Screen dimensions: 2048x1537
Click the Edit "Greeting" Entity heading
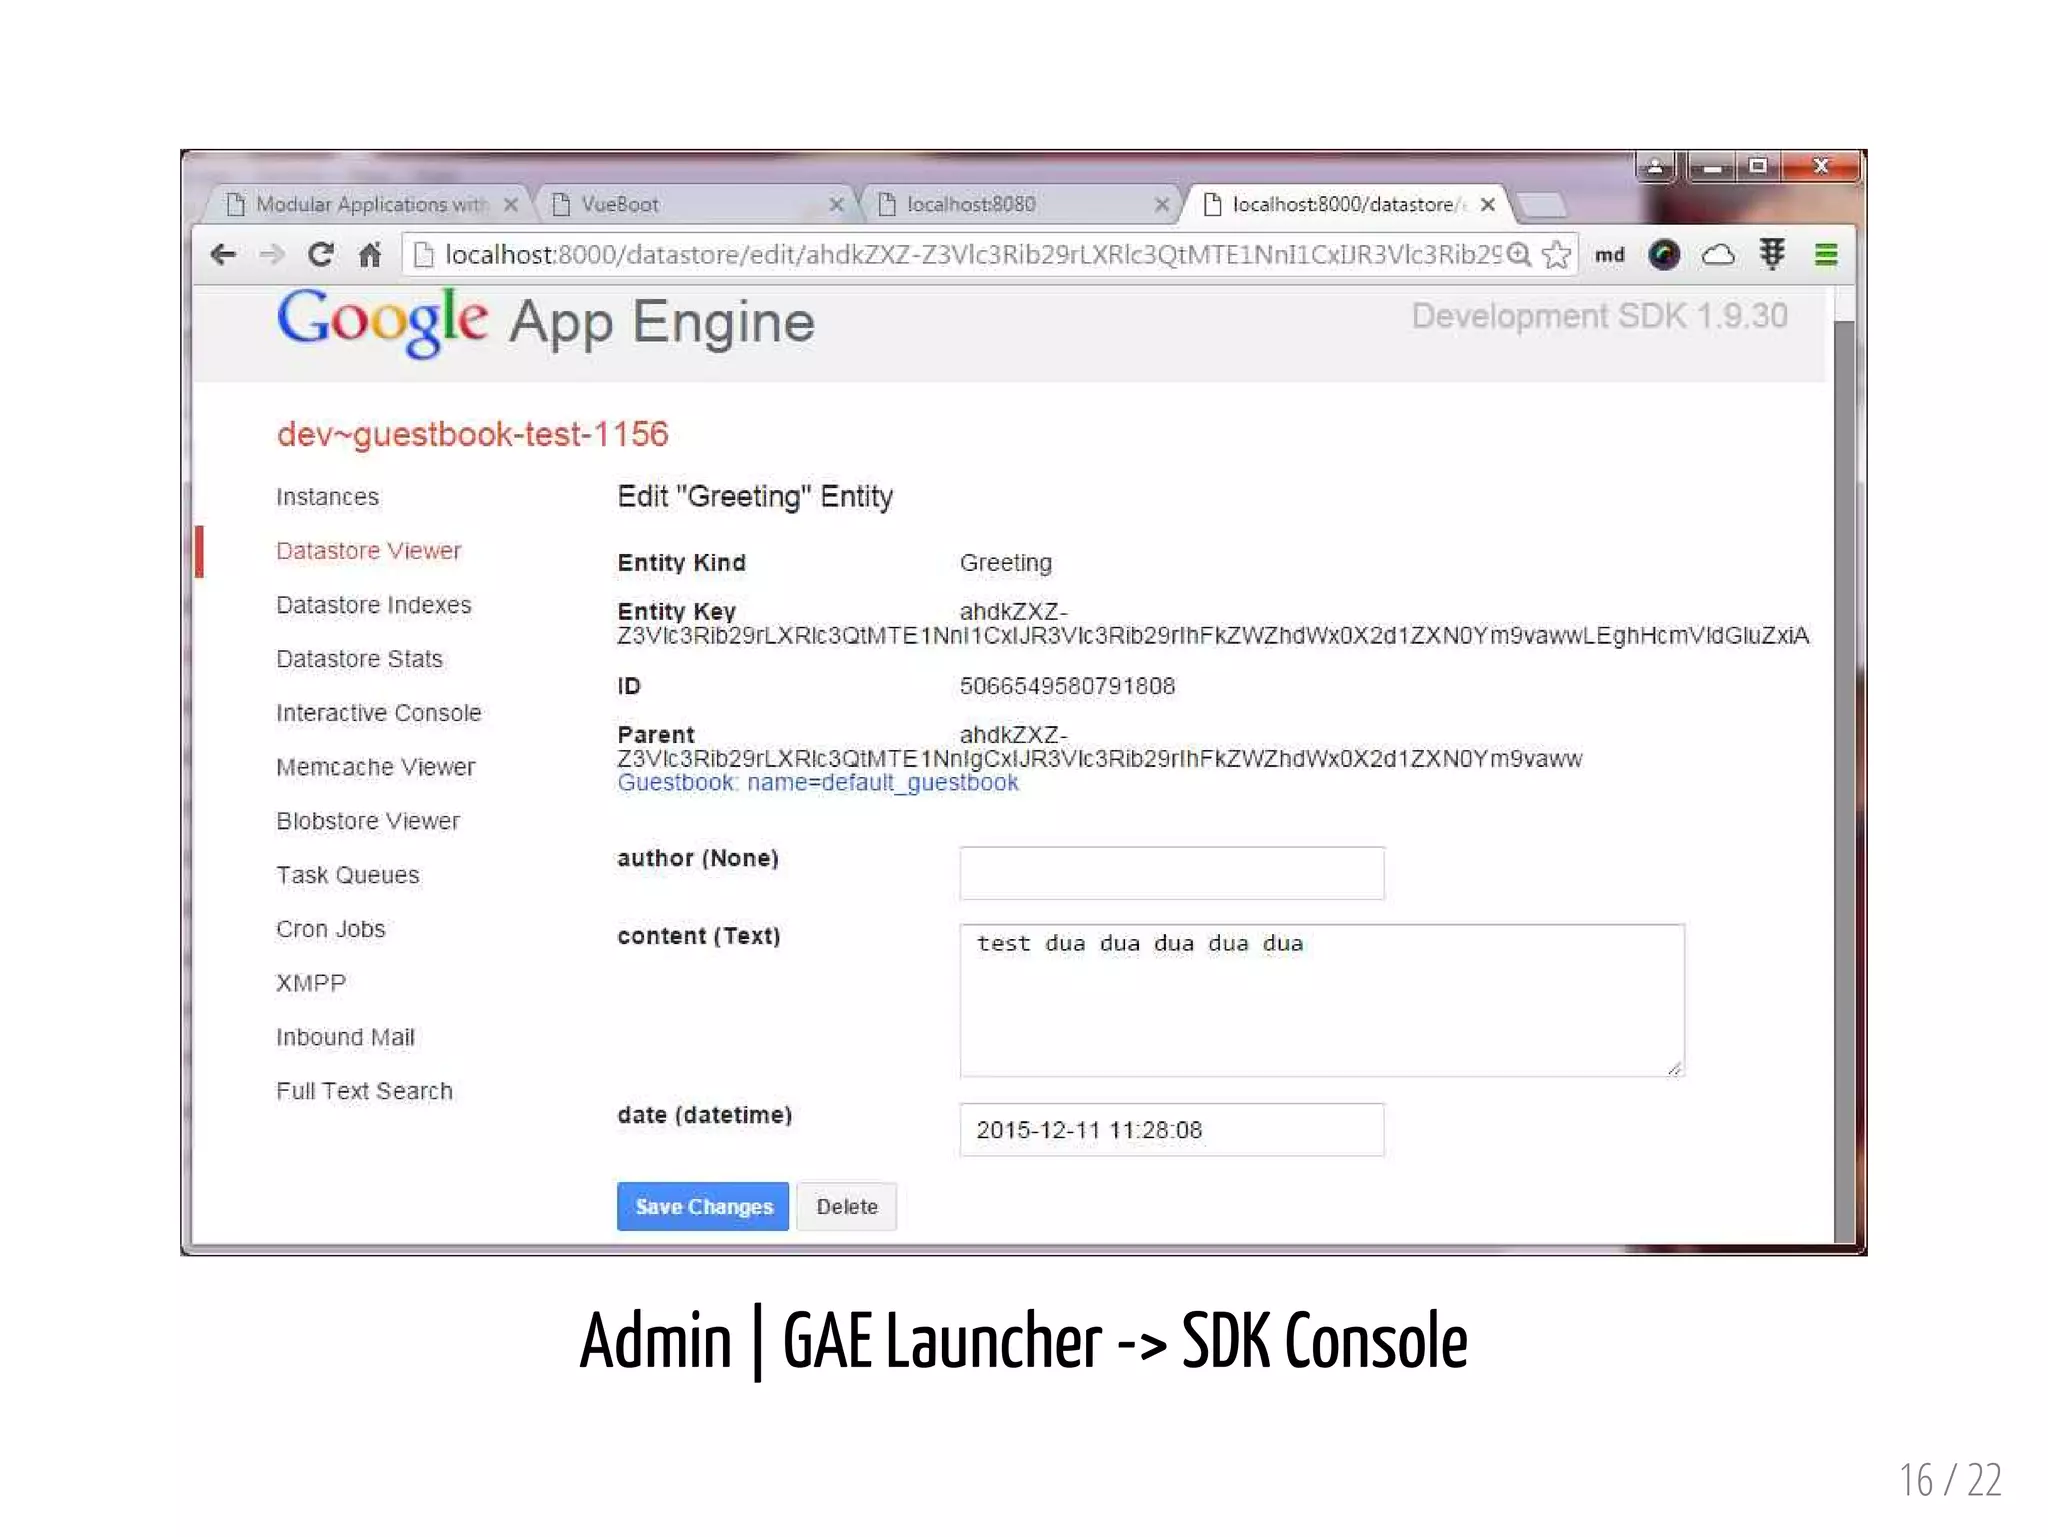(755, 497)
